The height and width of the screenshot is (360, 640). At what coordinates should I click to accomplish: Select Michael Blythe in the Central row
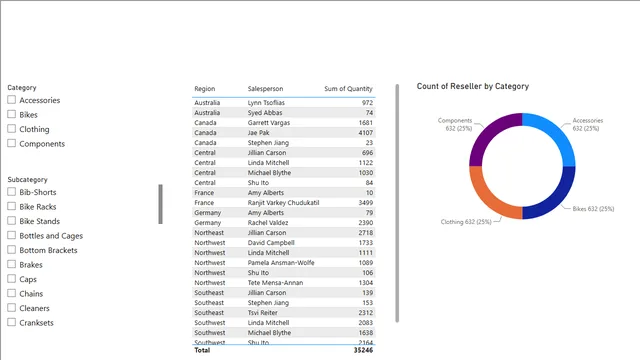tap(269, 173)
